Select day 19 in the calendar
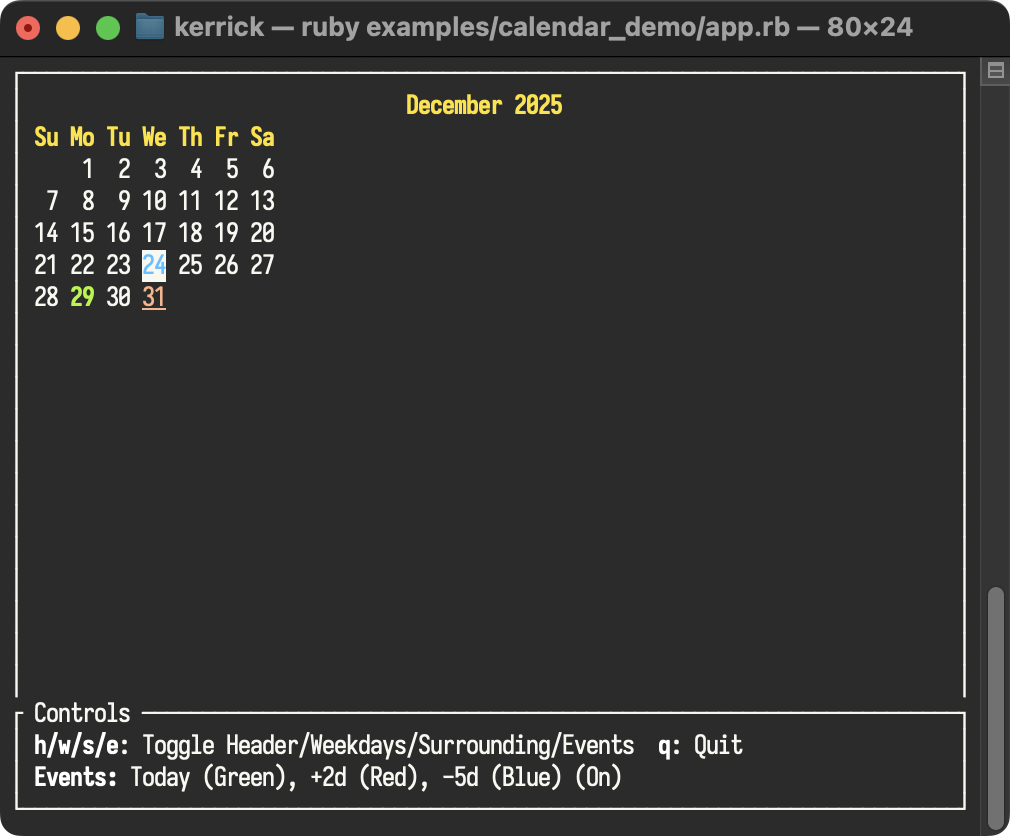The width and height of the screenshot is (1010, 836). coord(227,233)
